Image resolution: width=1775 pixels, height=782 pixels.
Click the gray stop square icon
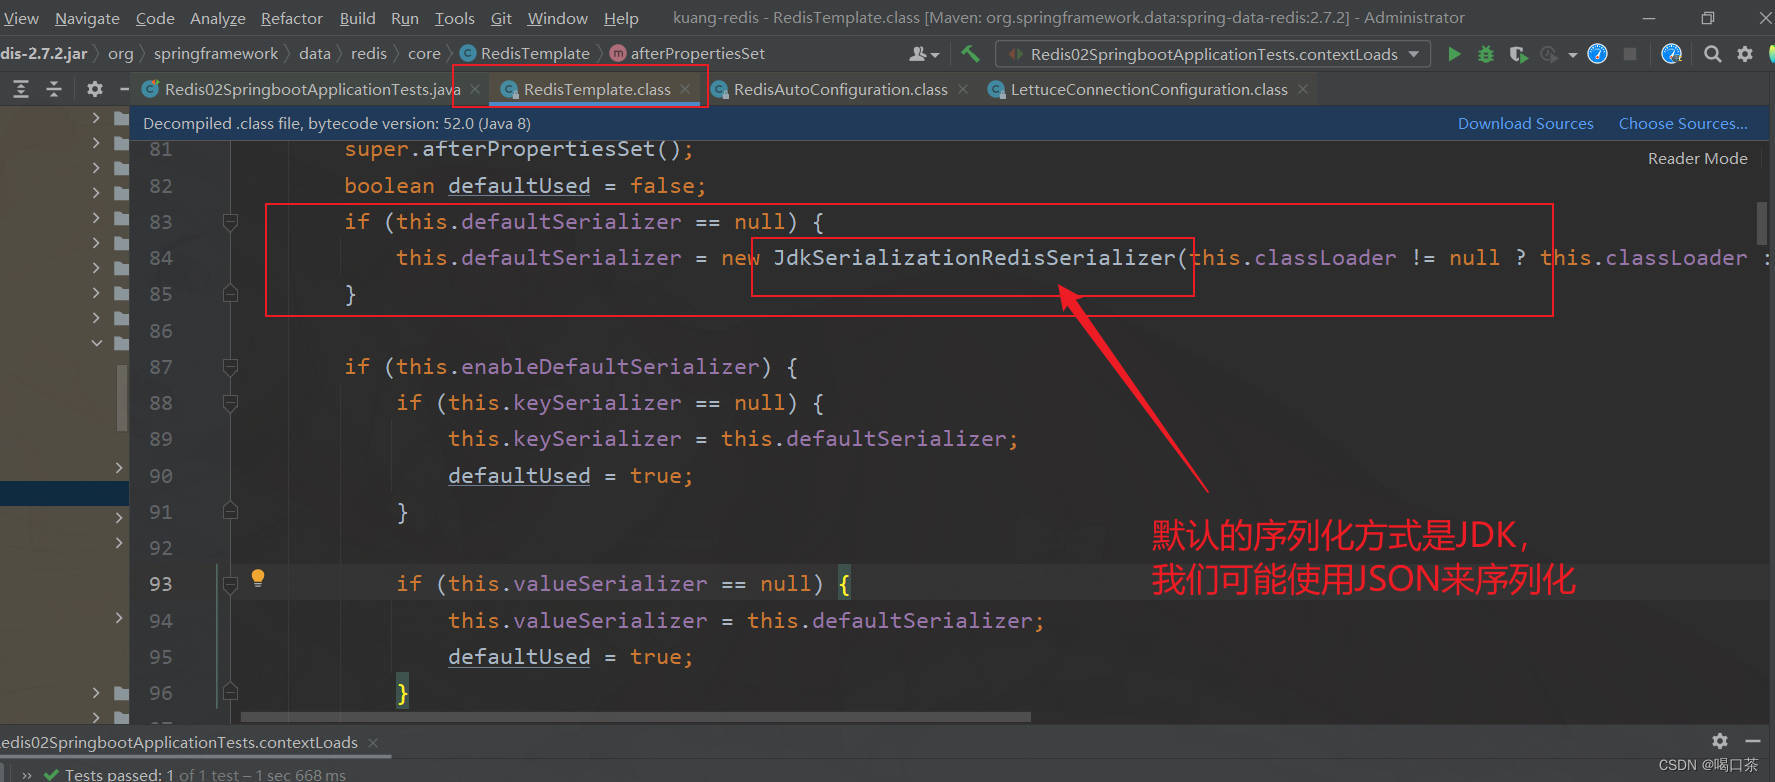1630,54
